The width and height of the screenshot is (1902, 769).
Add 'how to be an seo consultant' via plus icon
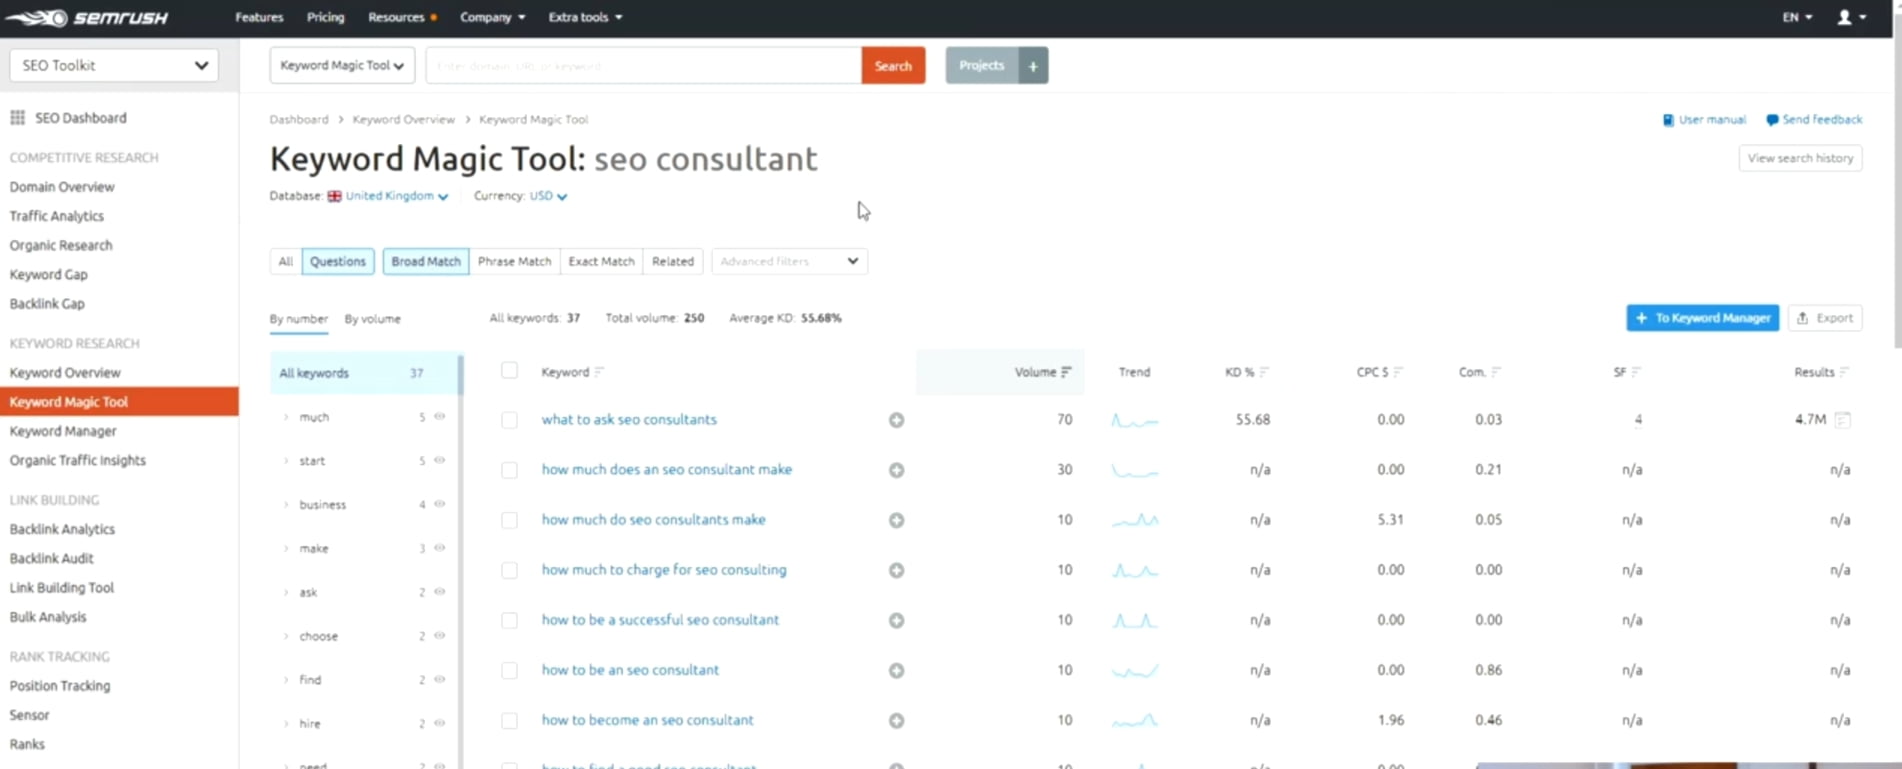click(896, 670)
